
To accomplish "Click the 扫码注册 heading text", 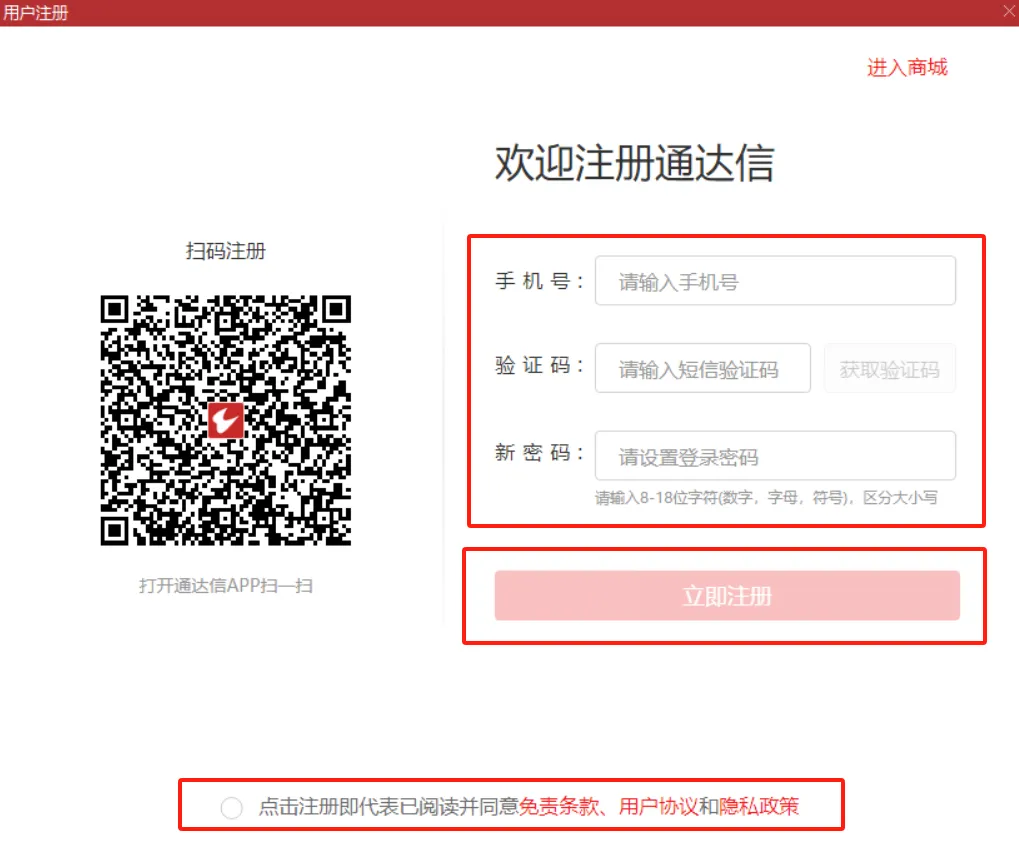I will click(x=226, y=251).
